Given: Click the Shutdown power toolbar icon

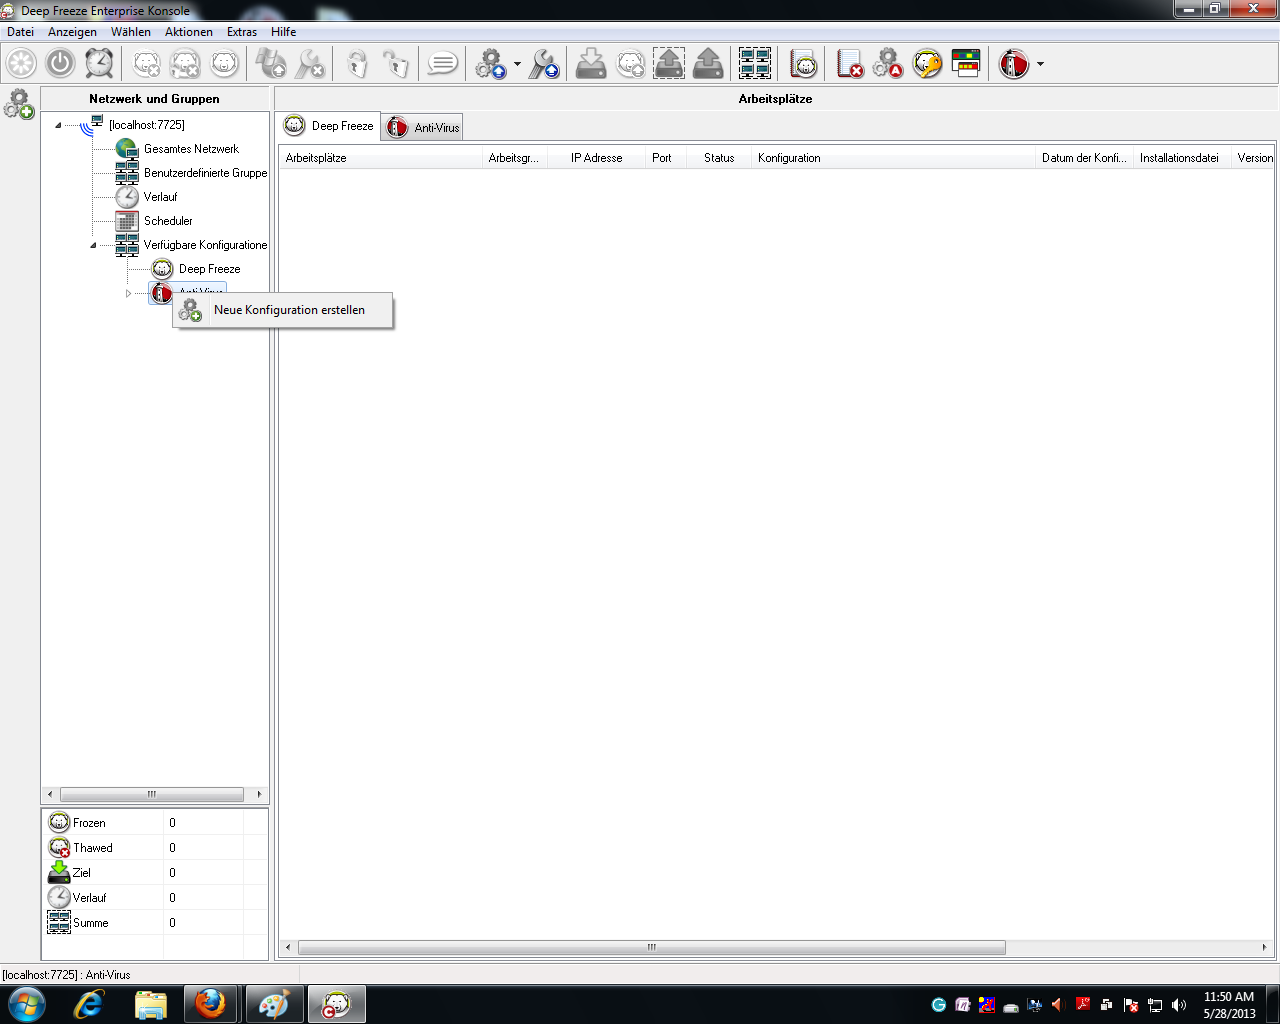Looking at the screenshot, I should tap(60, 64).
